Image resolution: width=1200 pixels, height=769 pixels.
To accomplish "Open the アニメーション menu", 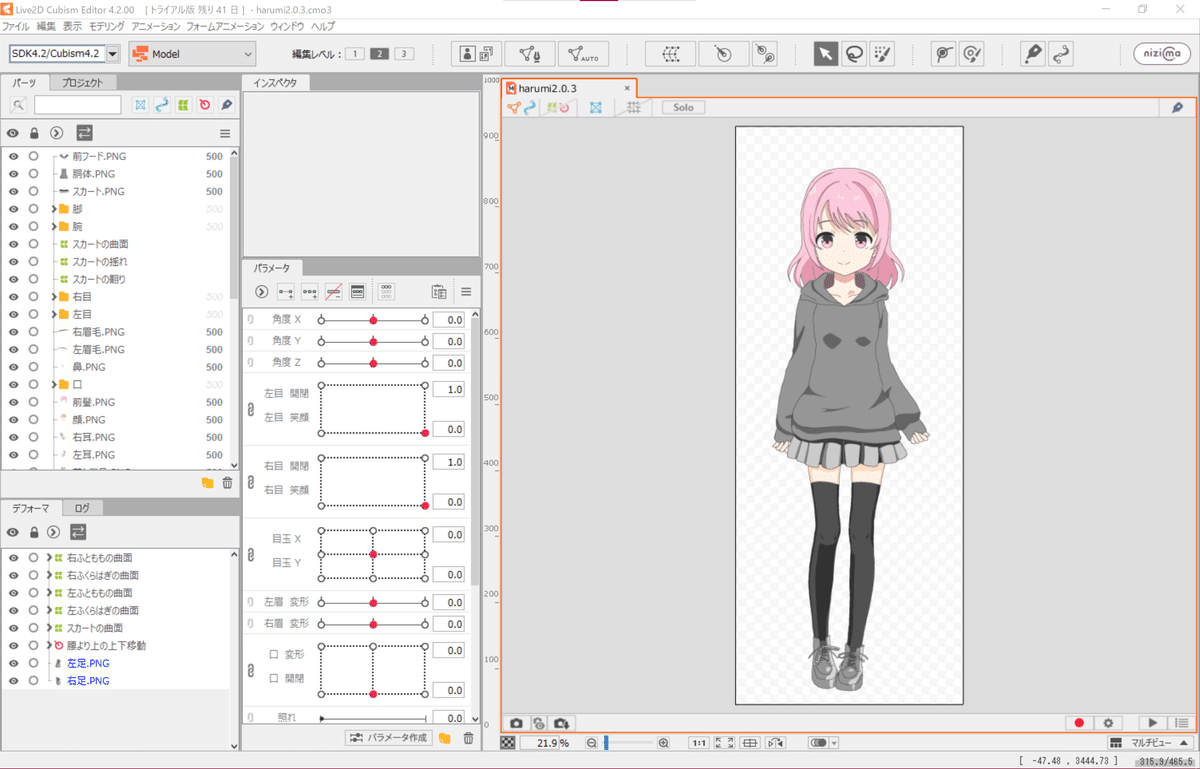I will [156, 26].
